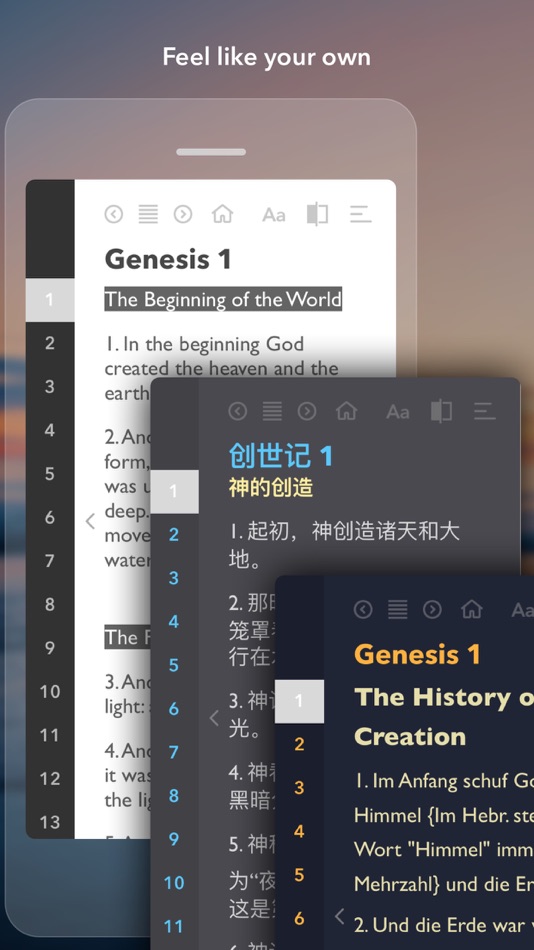Select chapter 13 in white window sidebar

tap(50, 823)
